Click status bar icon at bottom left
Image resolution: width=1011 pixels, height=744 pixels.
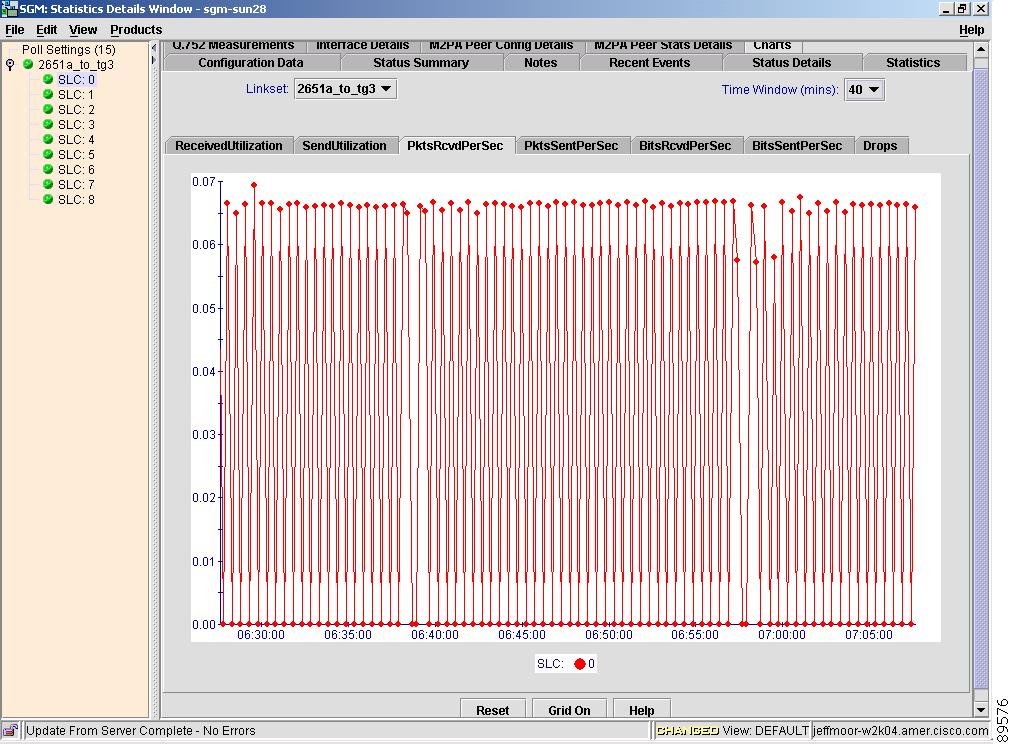coord(11,731)
